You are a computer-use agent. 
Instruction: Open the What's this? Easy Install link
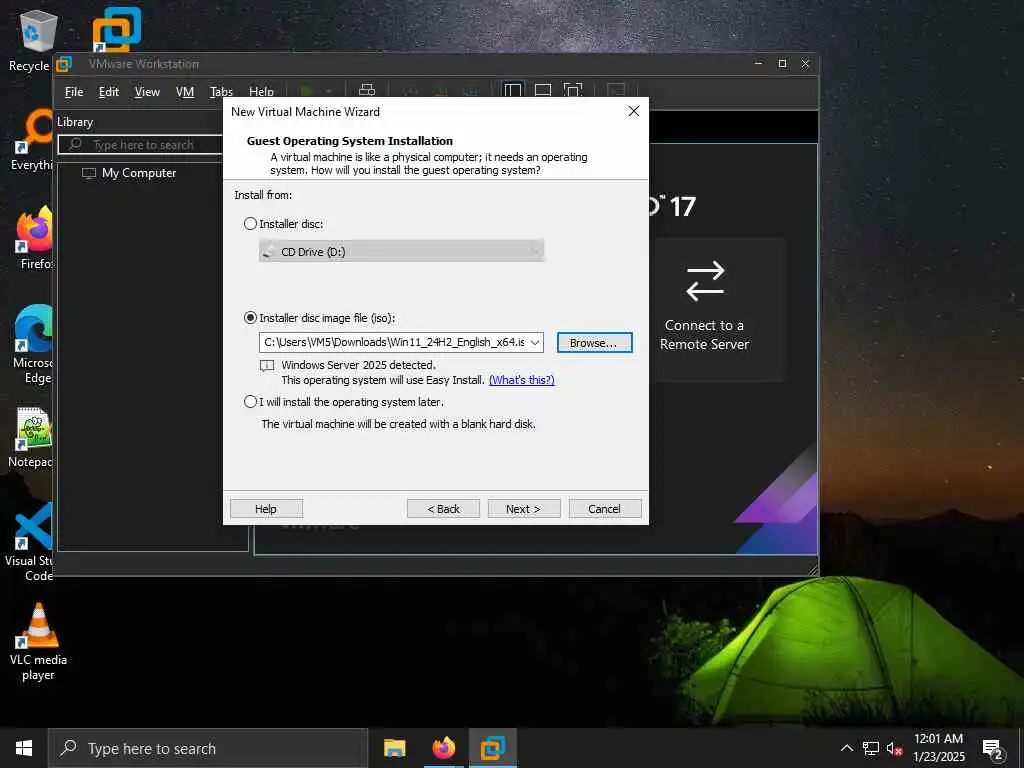pos(522,380)
